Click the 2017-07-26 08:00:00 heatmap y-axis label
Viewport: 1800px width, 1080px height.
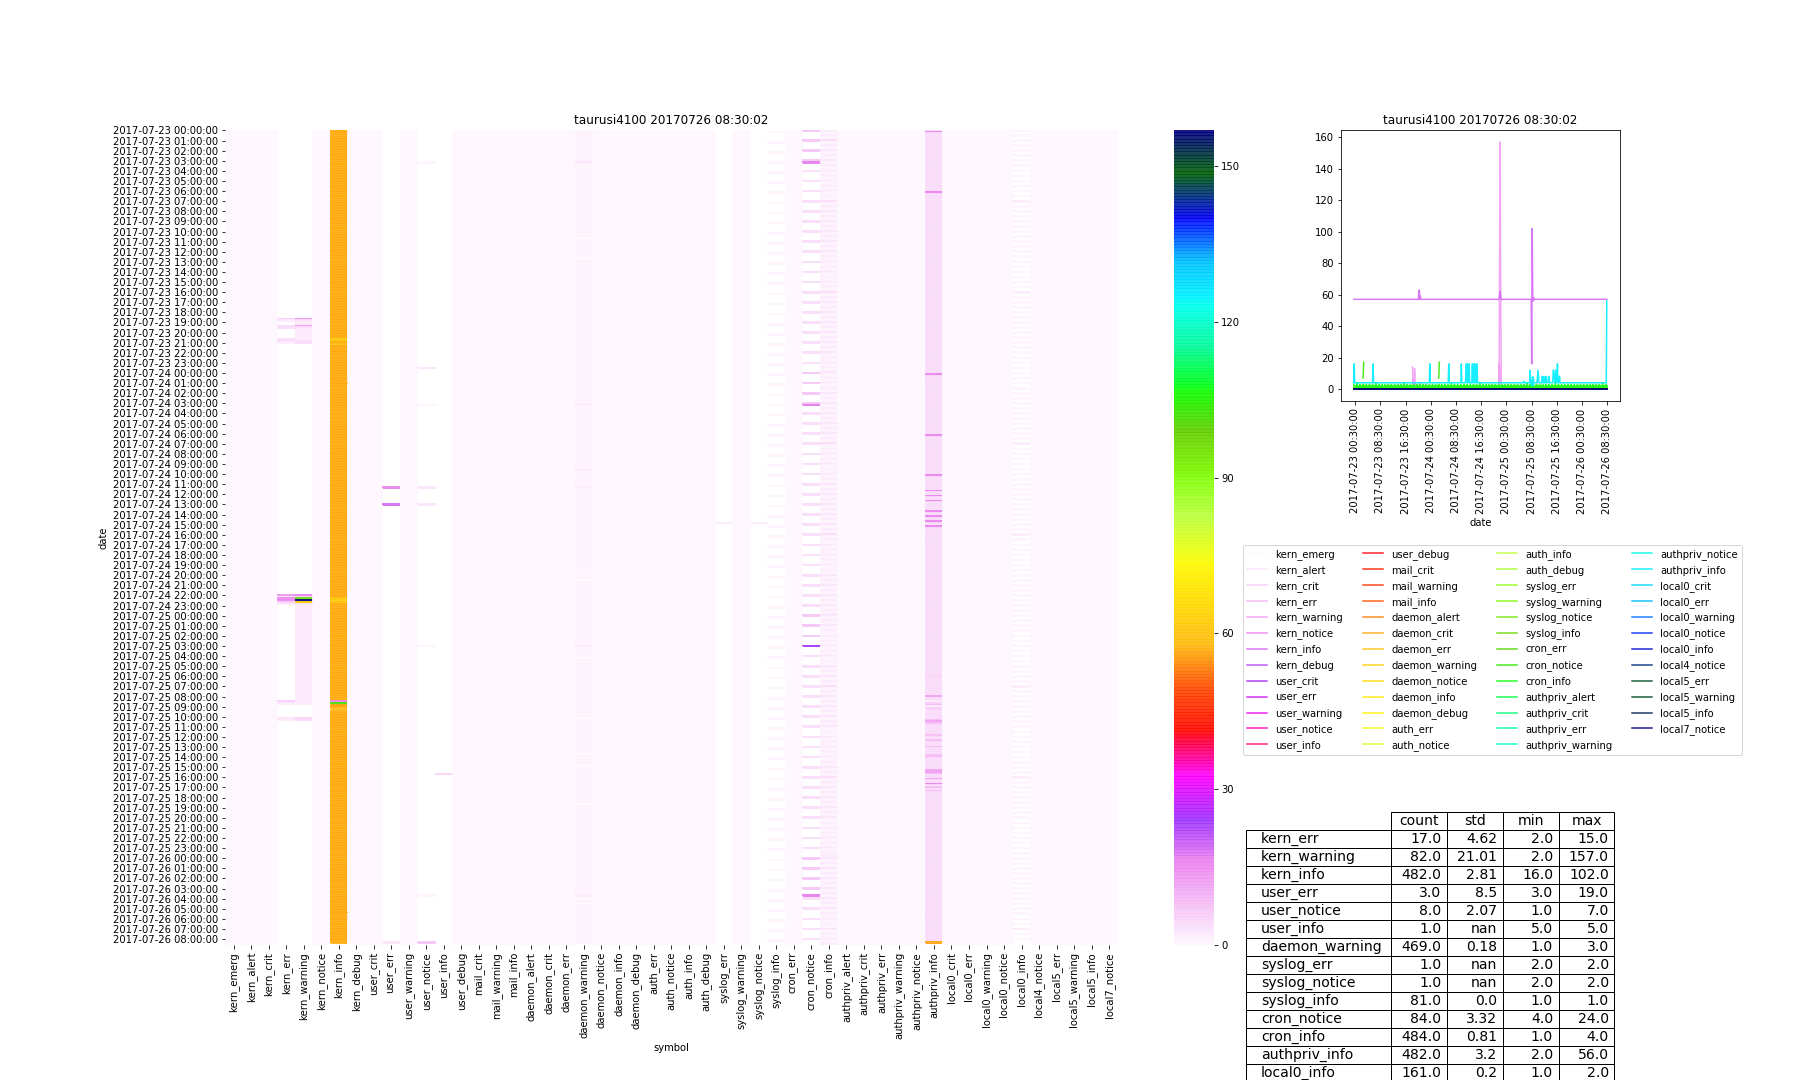165,939
